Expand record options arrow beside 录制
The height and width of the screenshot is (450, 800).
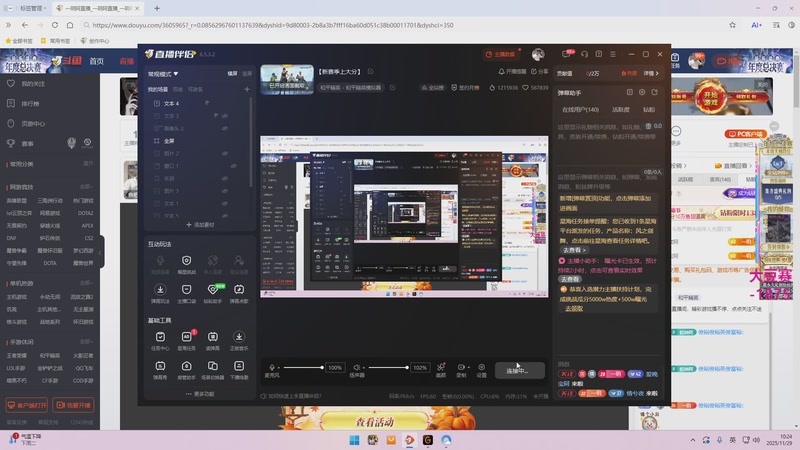(x=468, y=367)
